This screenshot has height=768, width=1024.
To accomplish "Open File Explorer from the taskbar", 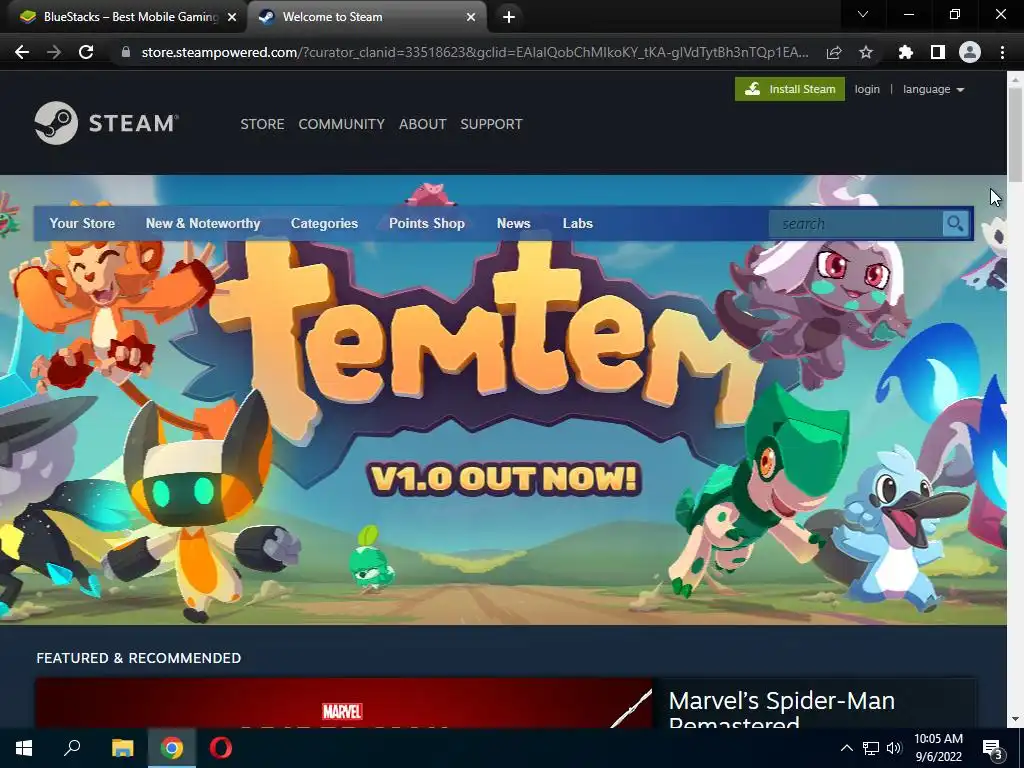I will coord(122,748).
